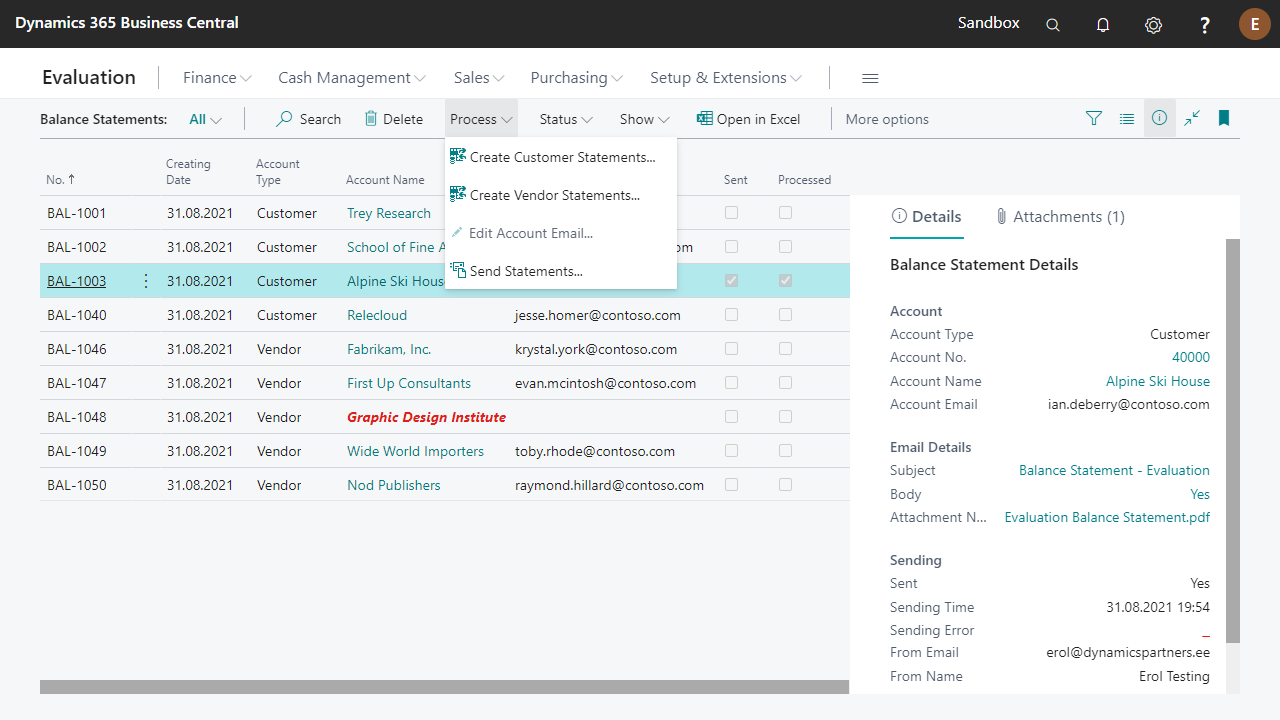Open Fabrikam, Inc. account link
This screenshot has height=720, width=1280.
389,349
